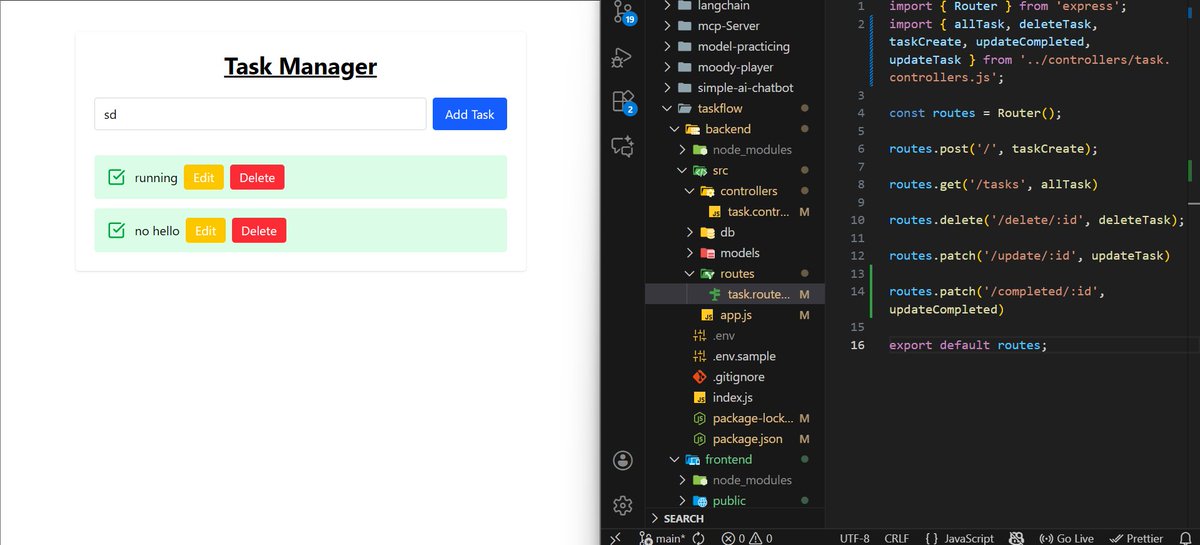
Task: Expand the model-practicing folder
Action: [x=667, y=46]
